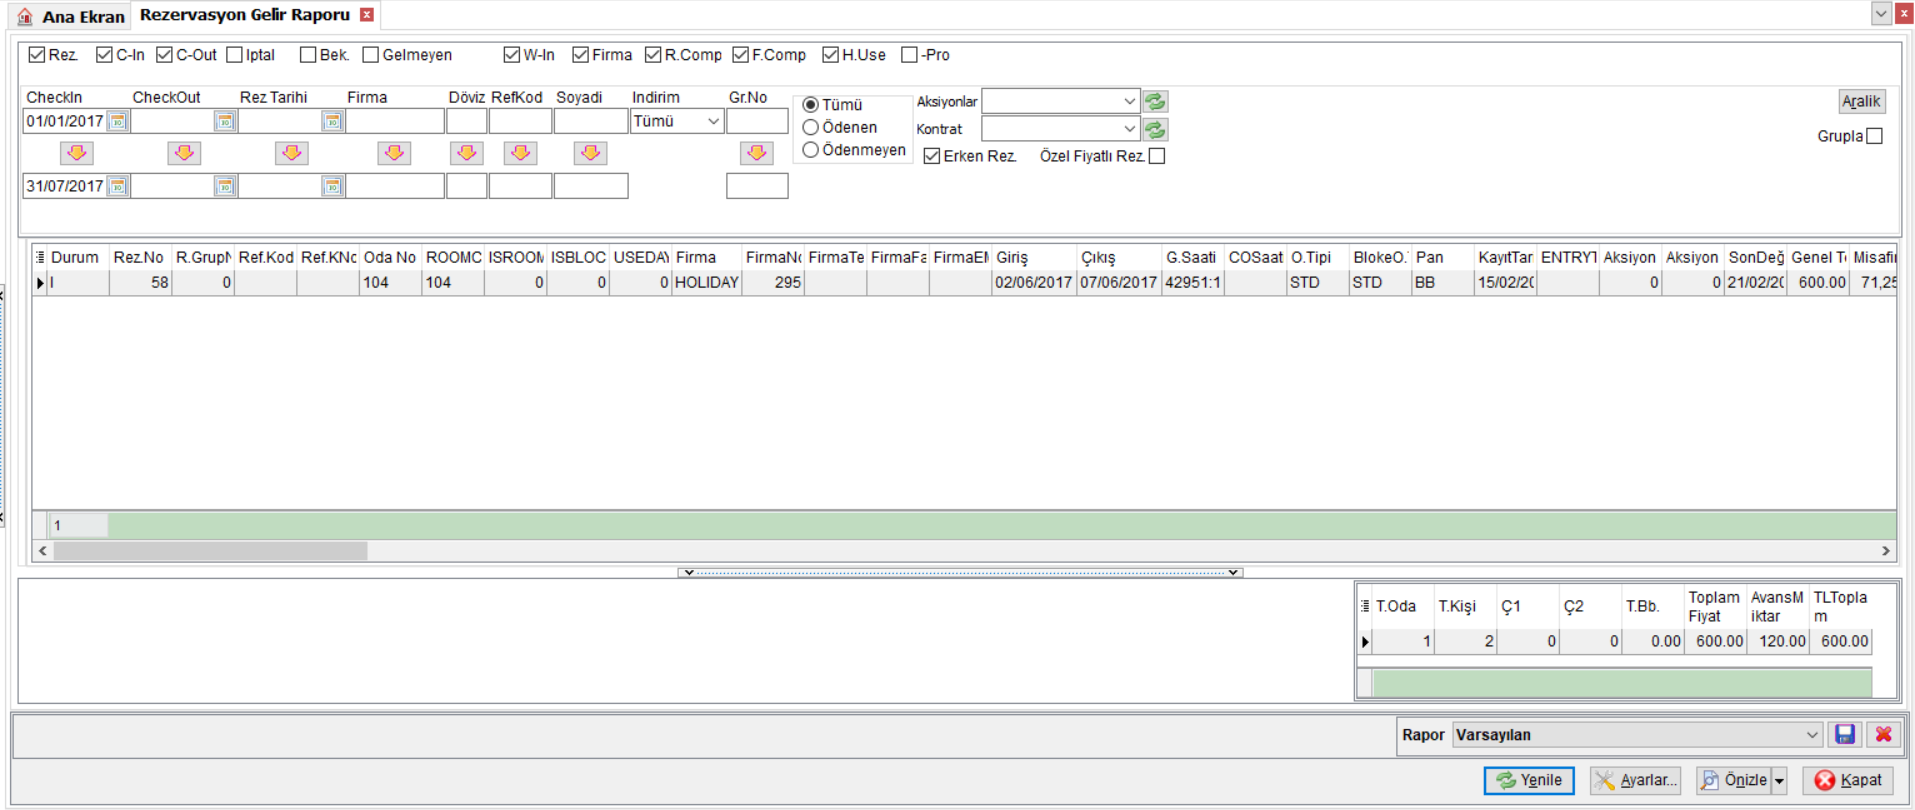Open calendar picker for second CheckOut field
The height and width of the screenshot is (810, 1915).
pyautogui.click(x=225, y=186)
